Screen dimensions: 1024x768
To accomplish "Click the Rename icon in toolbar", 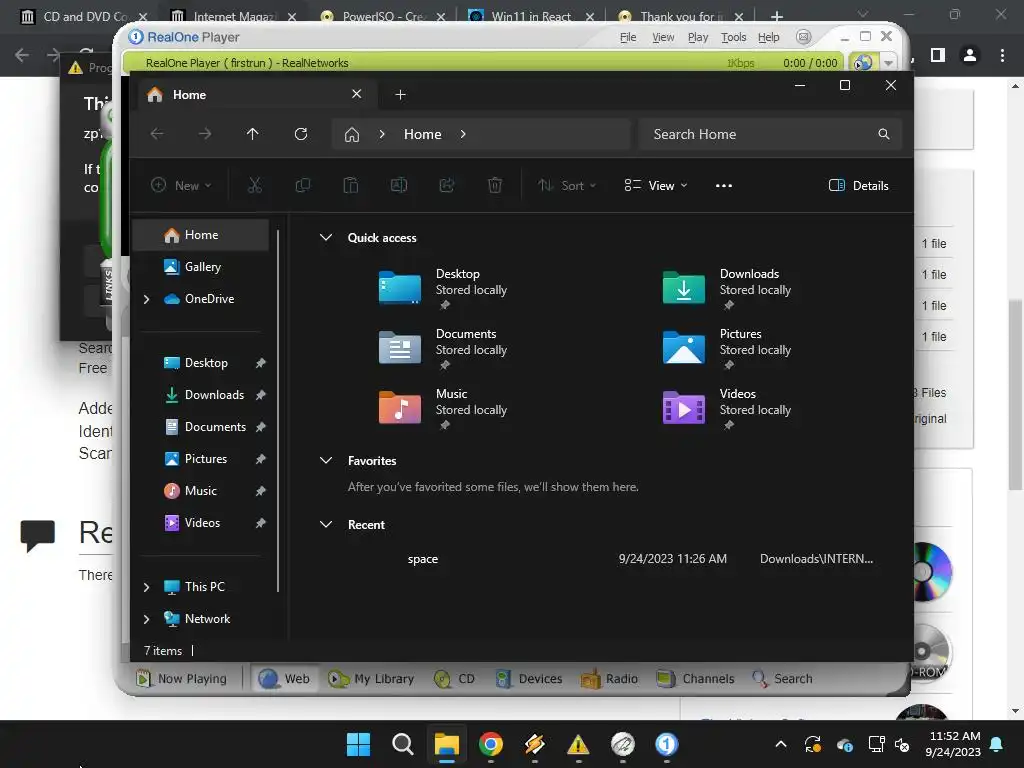I will pyautogui.click(x=399, y=185).
